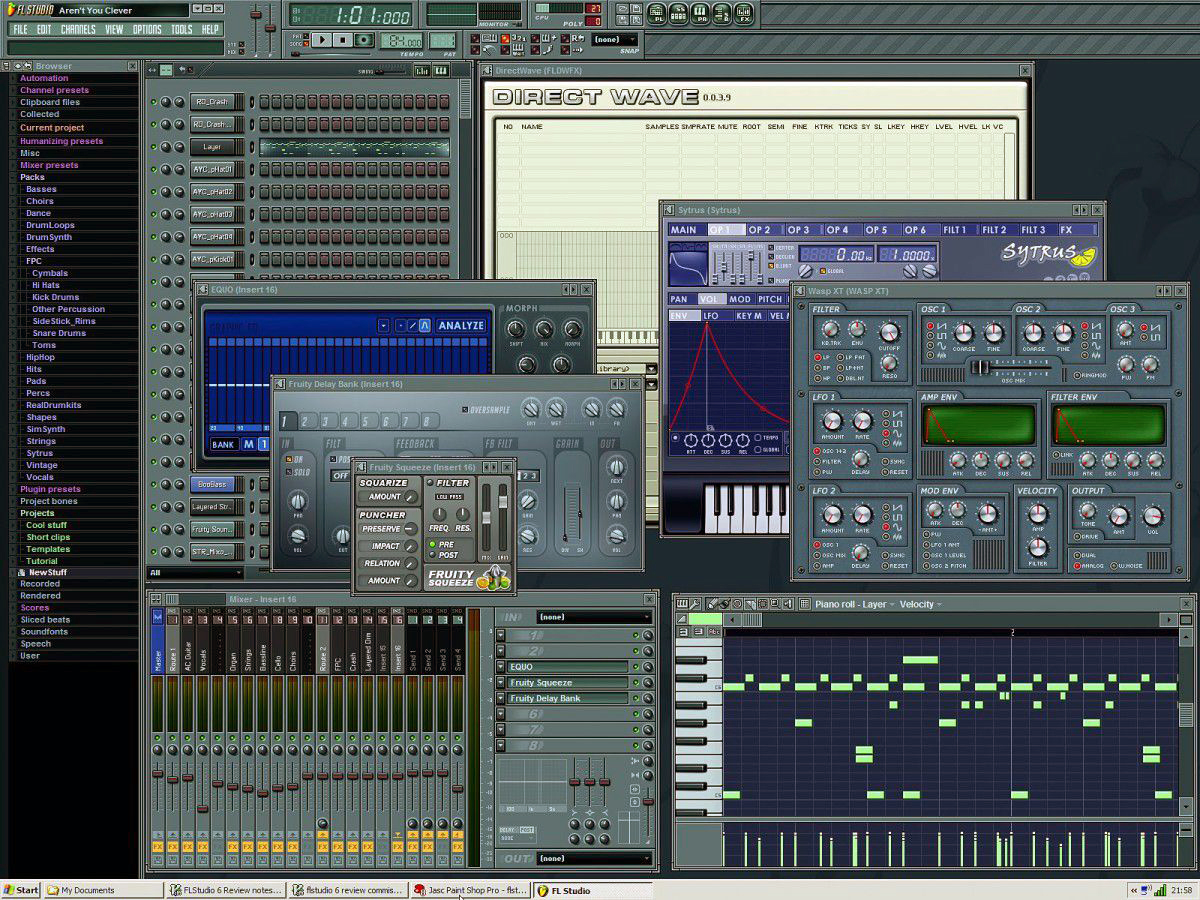Click the Piano roll snap grid icon
1200x900 pixels.
pos(804,604)
